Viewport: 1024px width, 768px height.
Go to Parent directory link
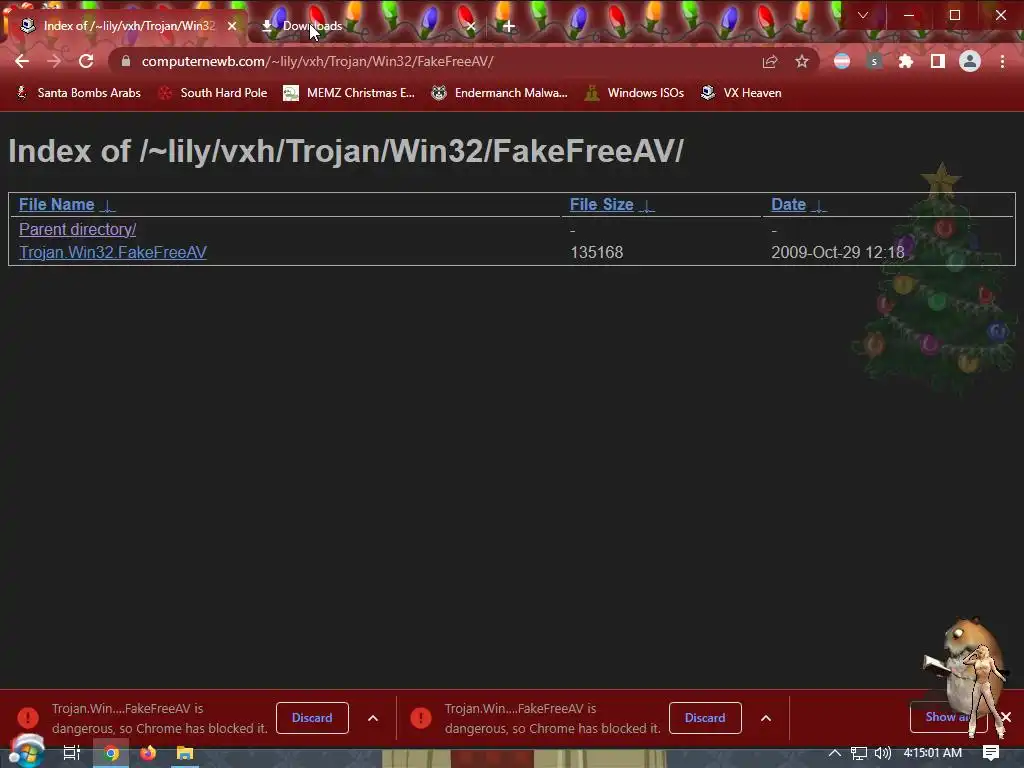coord(78,229)
